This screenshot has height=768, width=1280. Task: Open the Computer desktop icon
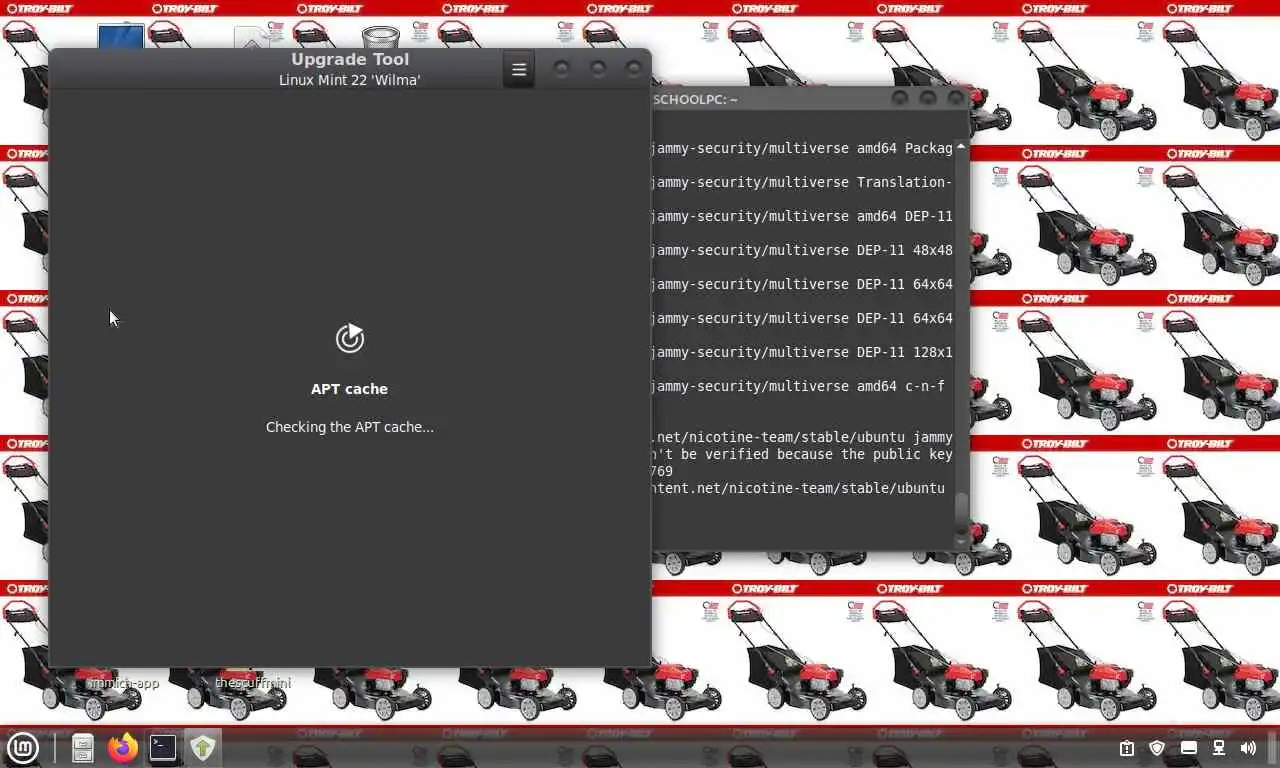pyautogui.click(x=121, y=37)
